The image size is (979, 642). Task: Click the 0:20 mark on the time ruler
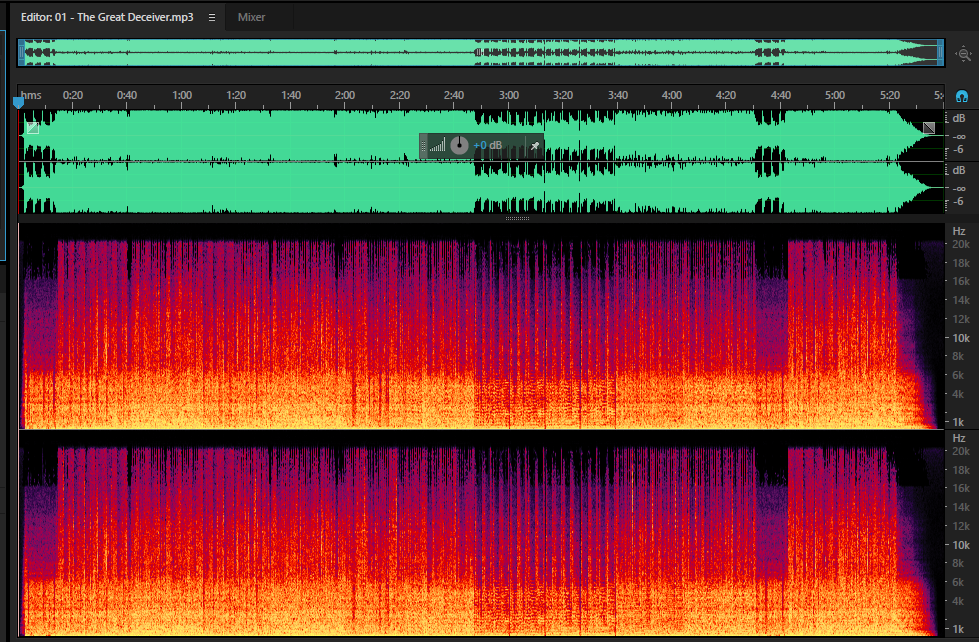(72, 96)
